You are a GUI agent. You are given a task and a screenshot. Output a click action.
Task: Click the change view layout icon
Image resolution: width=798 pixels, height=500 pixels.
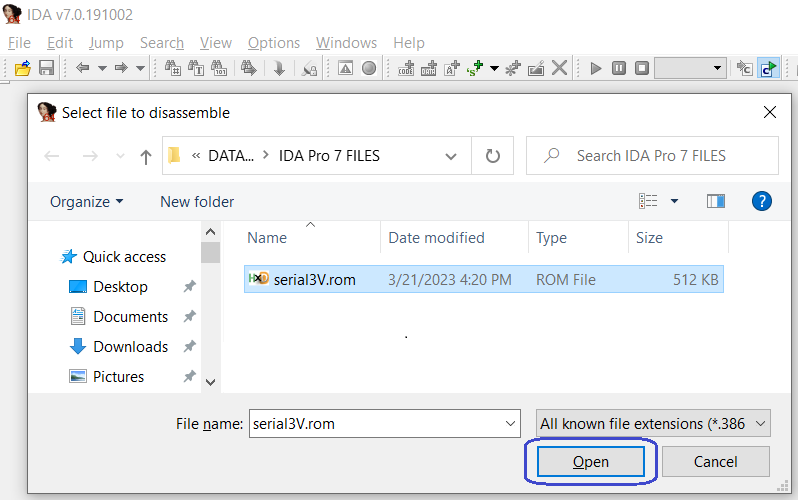(x=648, y=201)
